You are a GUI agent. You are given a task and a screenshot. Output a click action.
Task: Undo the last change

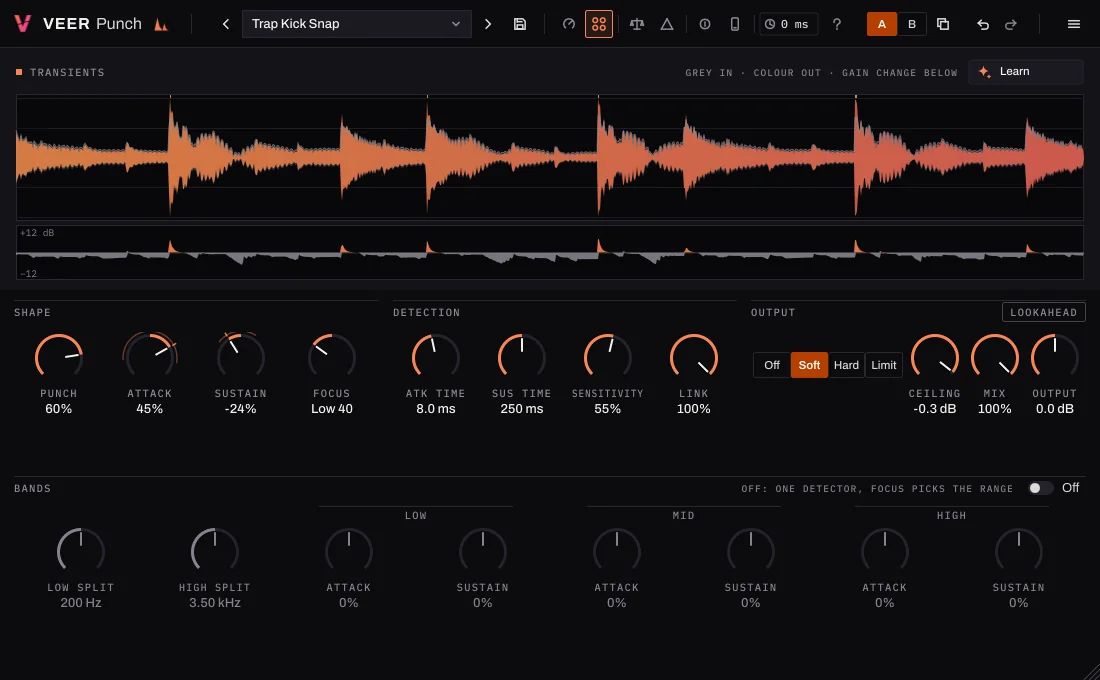tap(983, 24)
